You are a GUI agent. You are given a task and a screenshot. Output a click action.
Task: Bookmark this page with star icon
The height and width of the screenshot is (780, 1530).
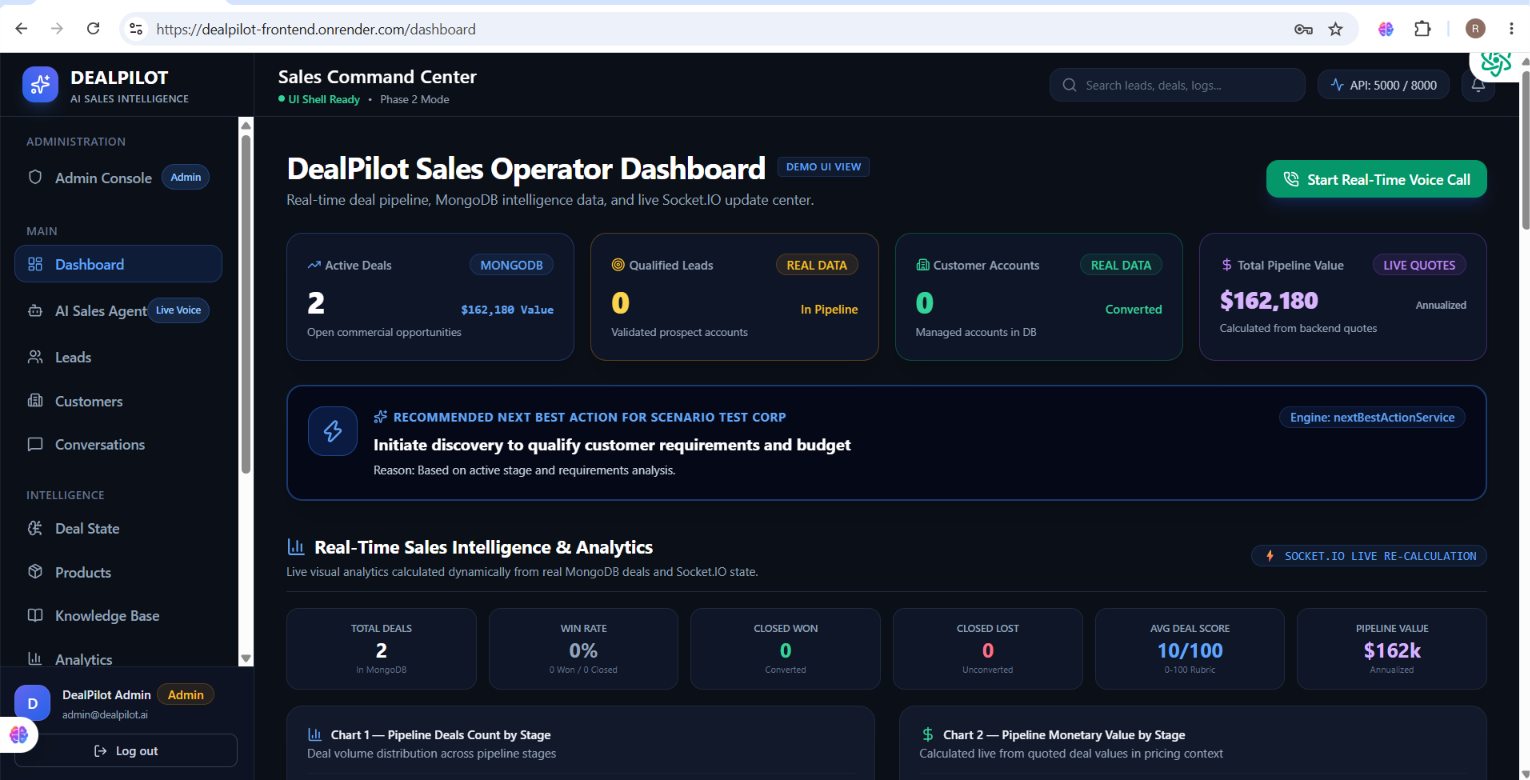(x=1335, y=29)
